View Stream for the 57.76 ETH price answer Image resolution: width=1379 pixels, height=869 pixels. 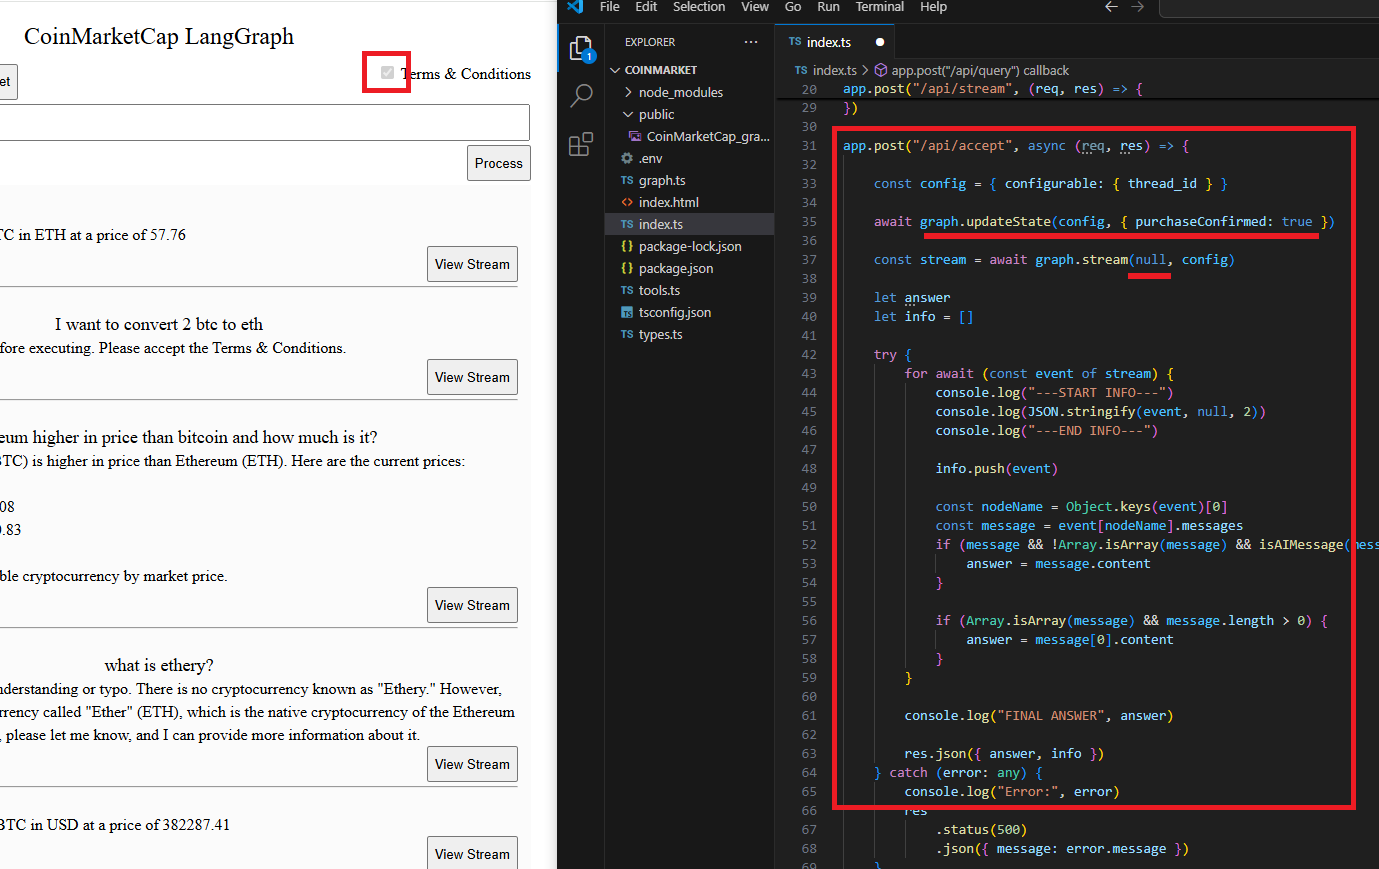(x=472, y=264)
